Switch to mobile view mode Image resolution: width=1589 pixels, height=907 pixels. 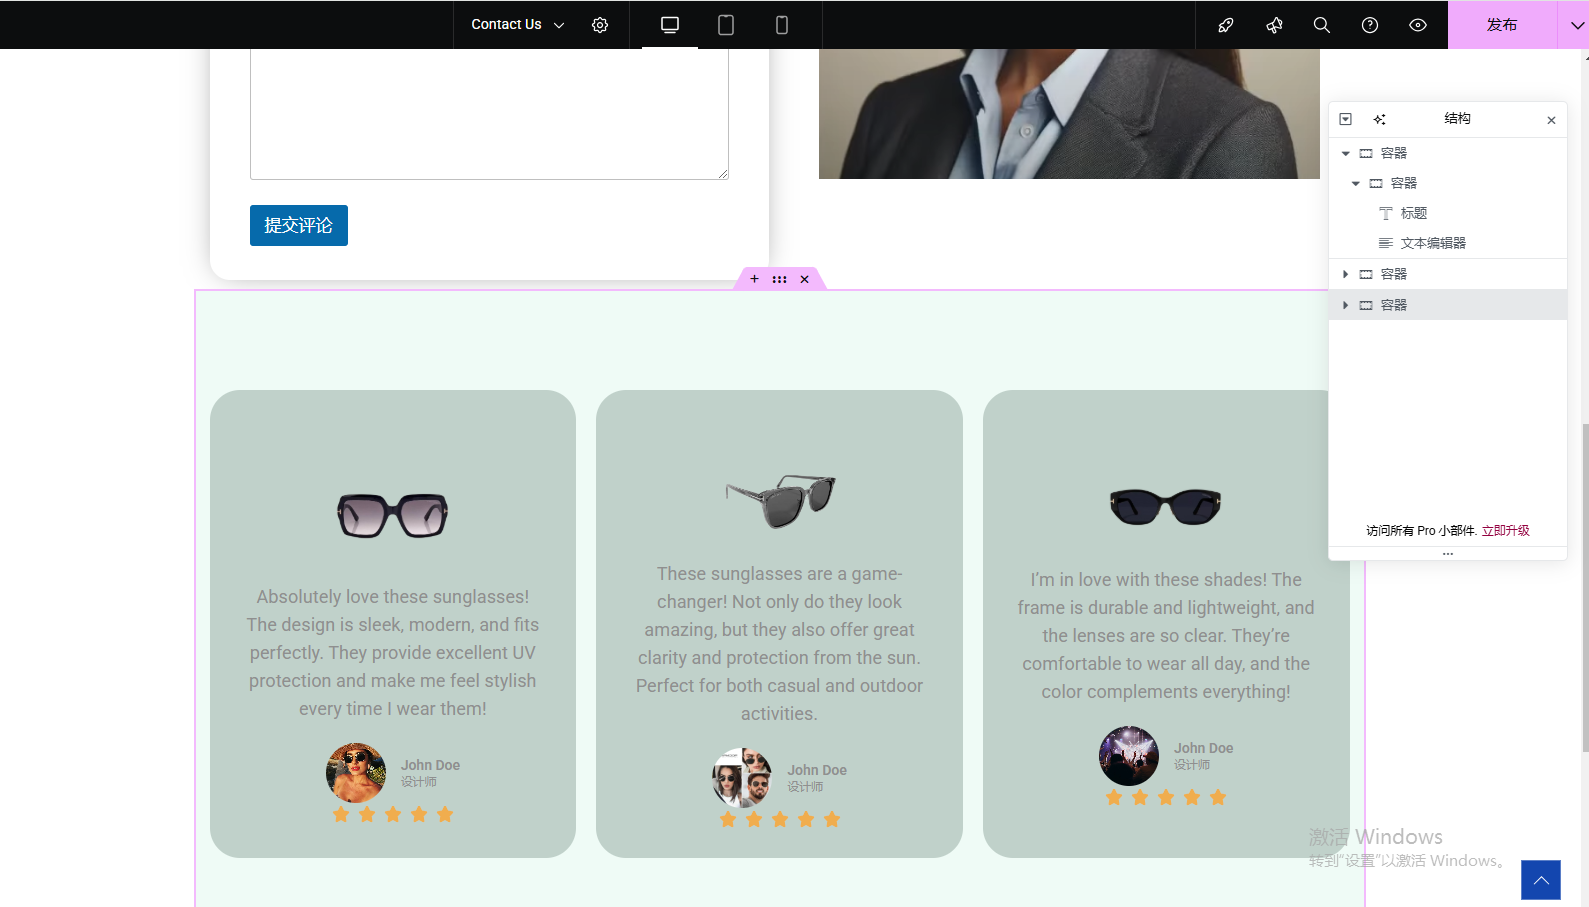[x=782, y=25]
